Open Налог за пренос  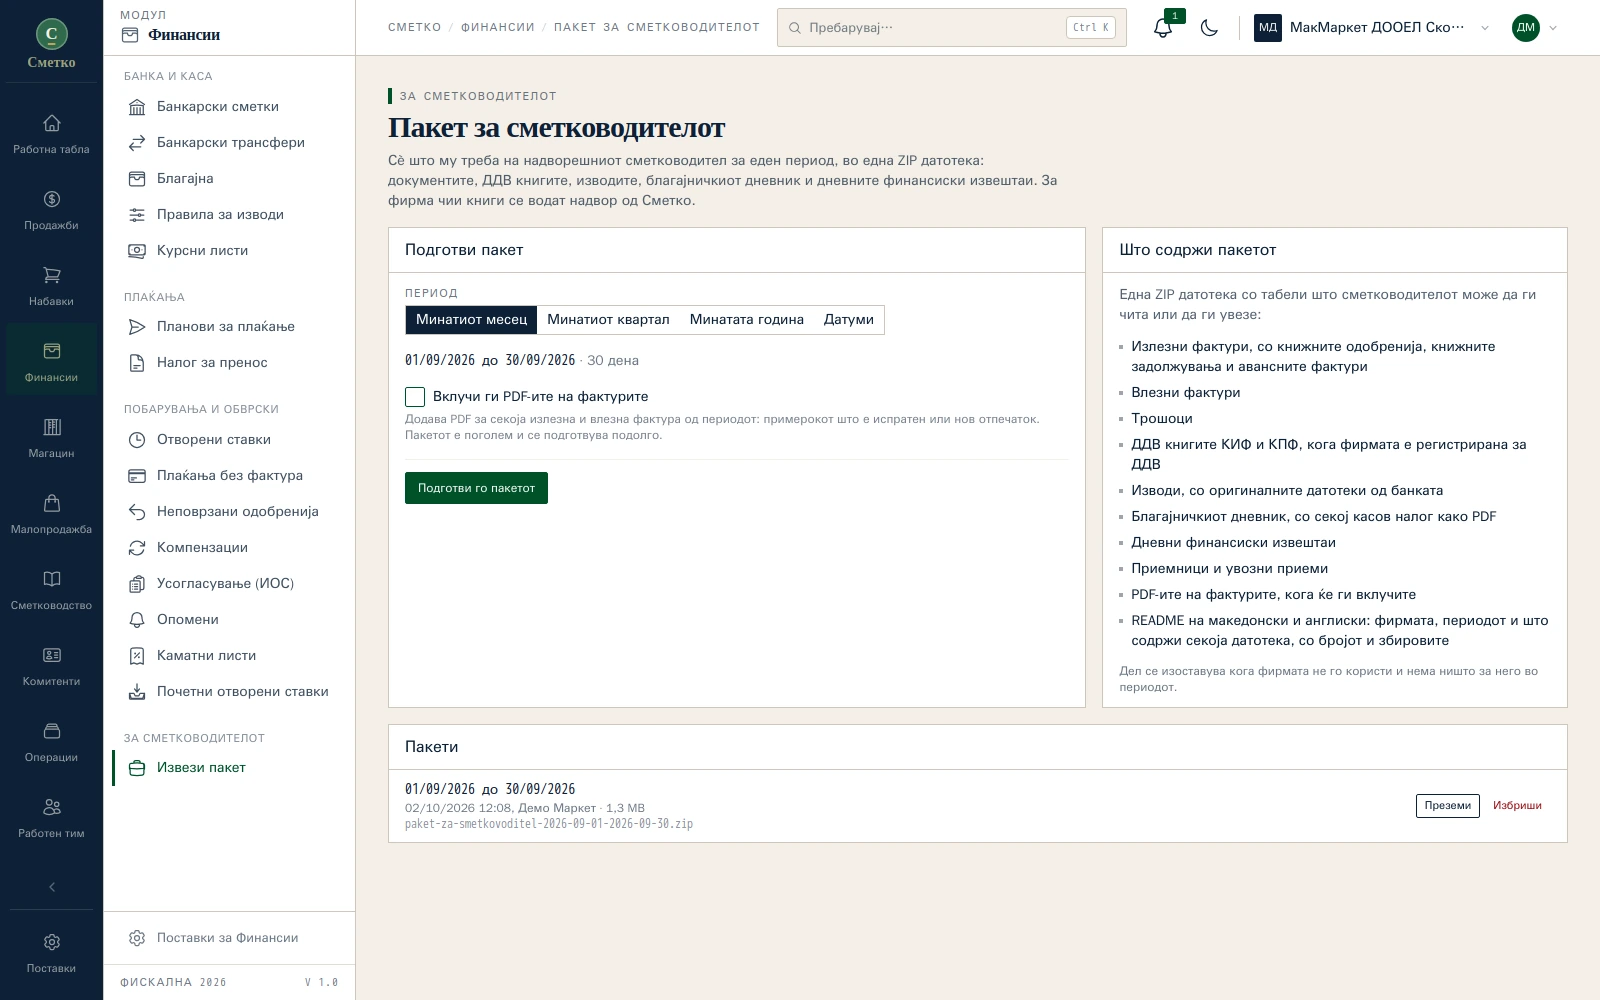coord(229,363)
